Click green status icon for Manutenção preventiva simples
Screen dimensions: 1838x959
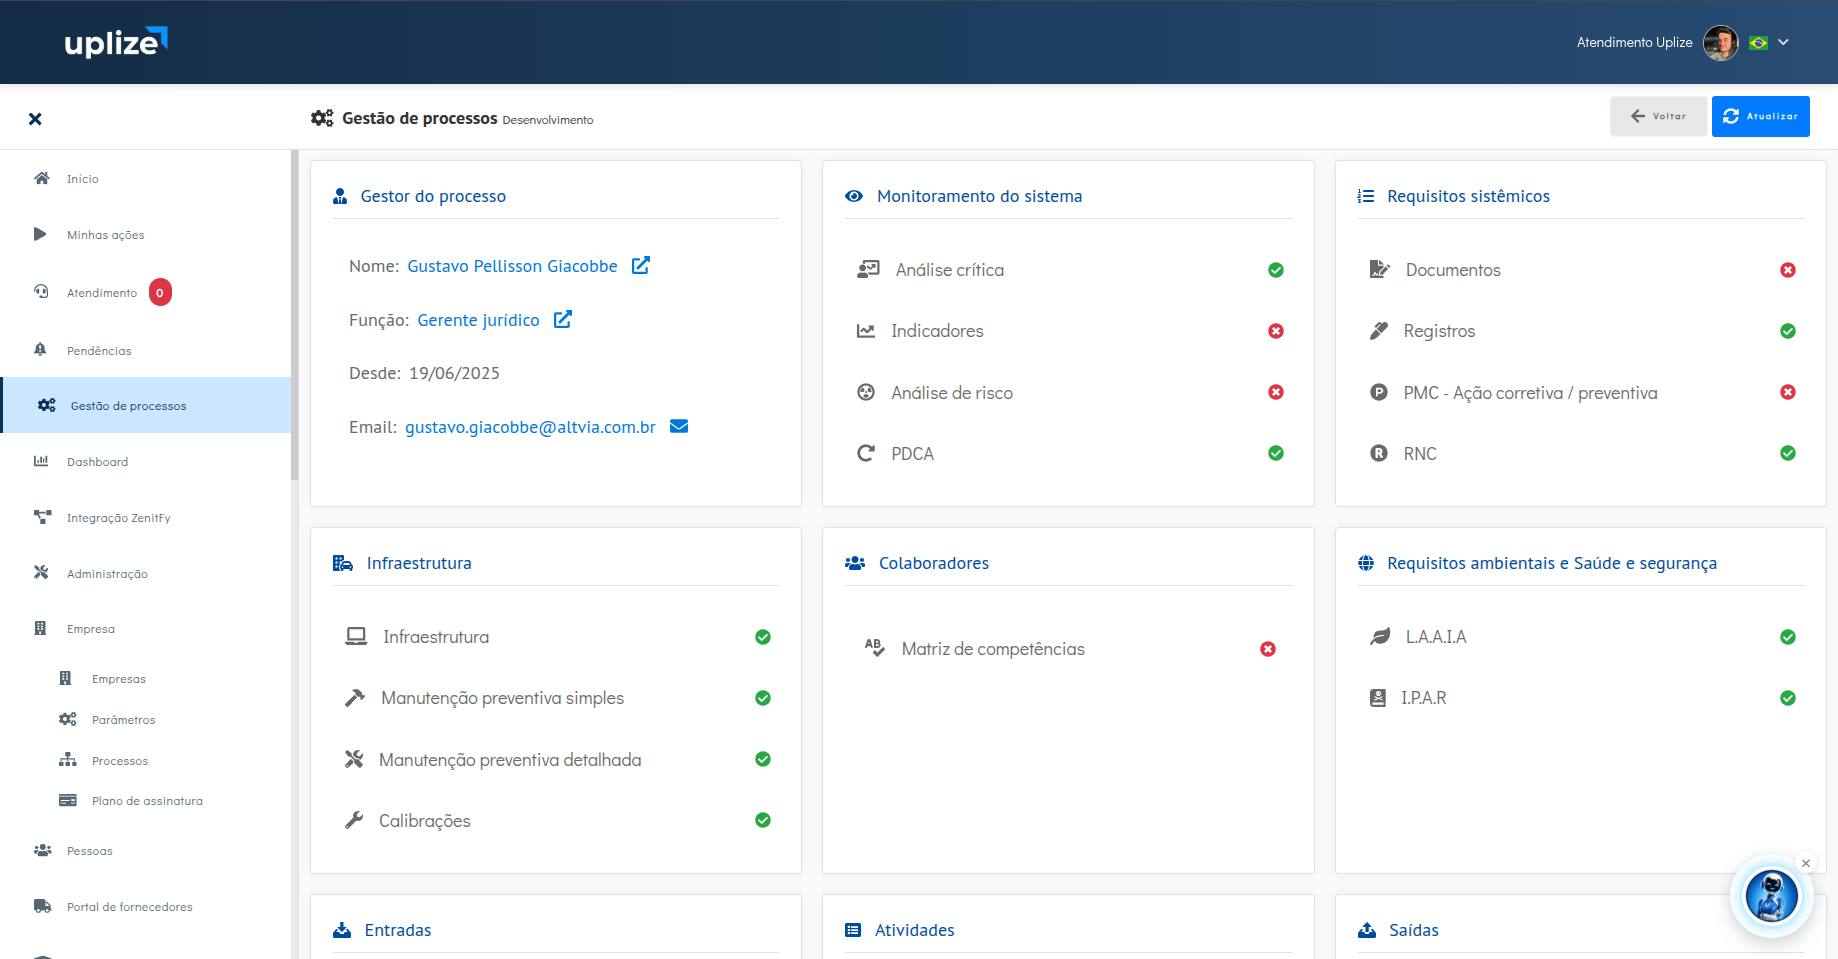pyautogui.click(x=763, y=698)
